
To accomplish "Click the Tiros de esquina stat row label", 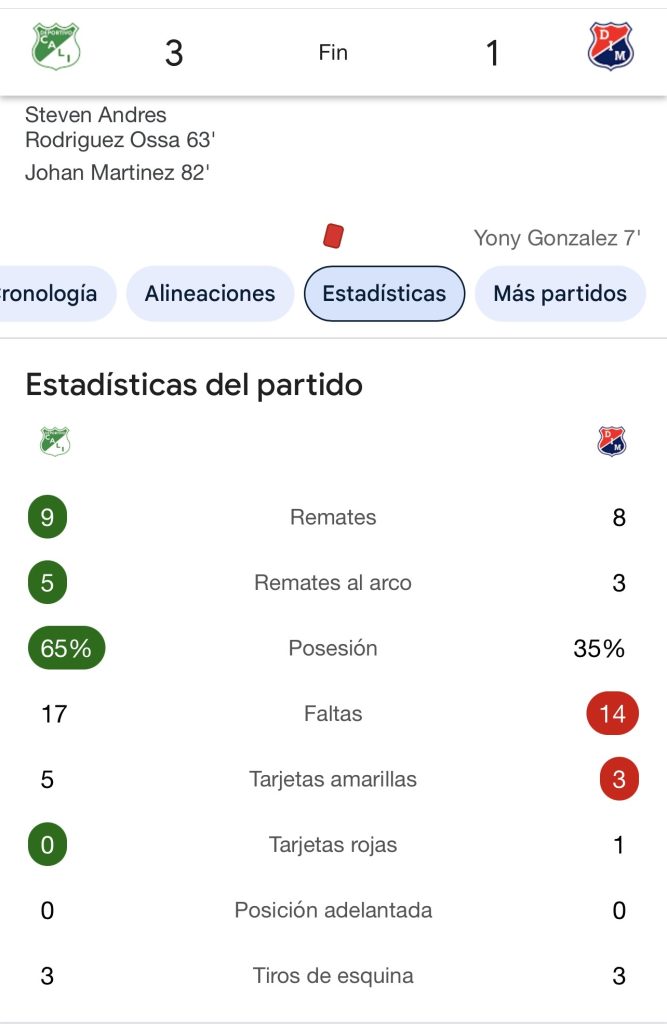I will [x=333, y=976].
